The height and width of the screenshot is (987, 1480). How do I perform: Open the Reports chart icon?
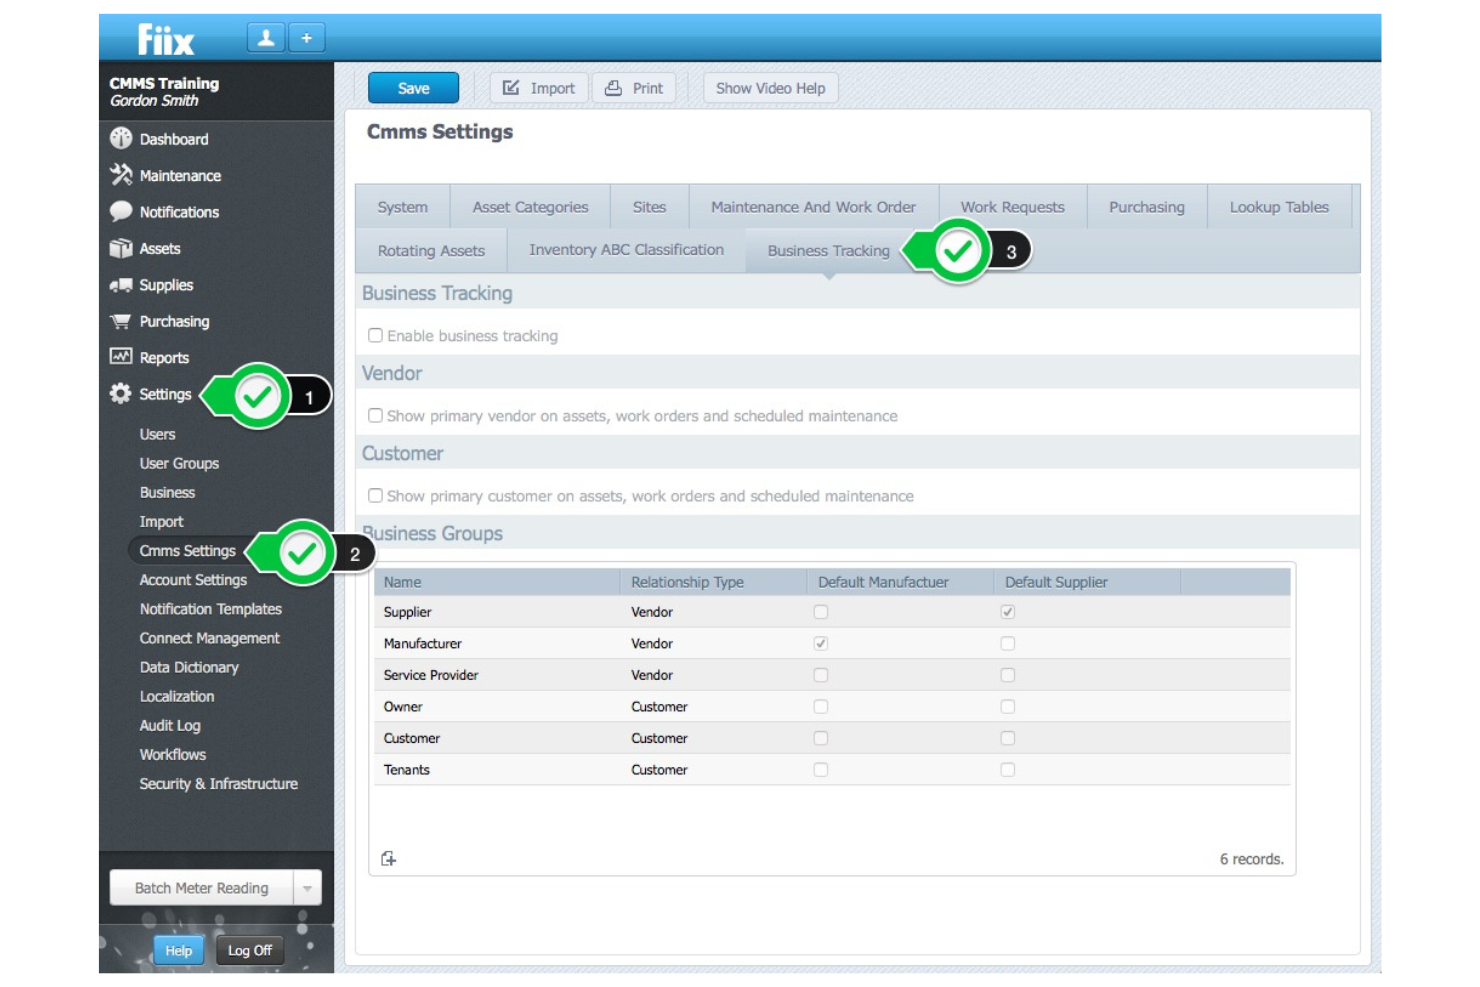[120, 357]
